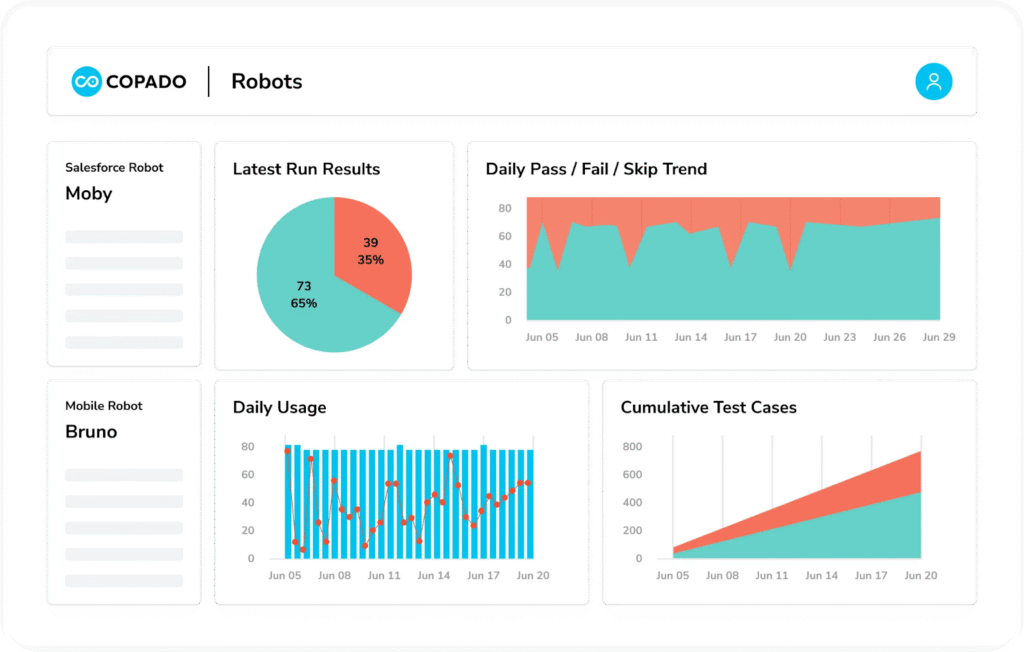Screen dimensions: 1024x652
Task: Click Jun 20 label in Cumulative Test Cases
Action: click(920, 575)
